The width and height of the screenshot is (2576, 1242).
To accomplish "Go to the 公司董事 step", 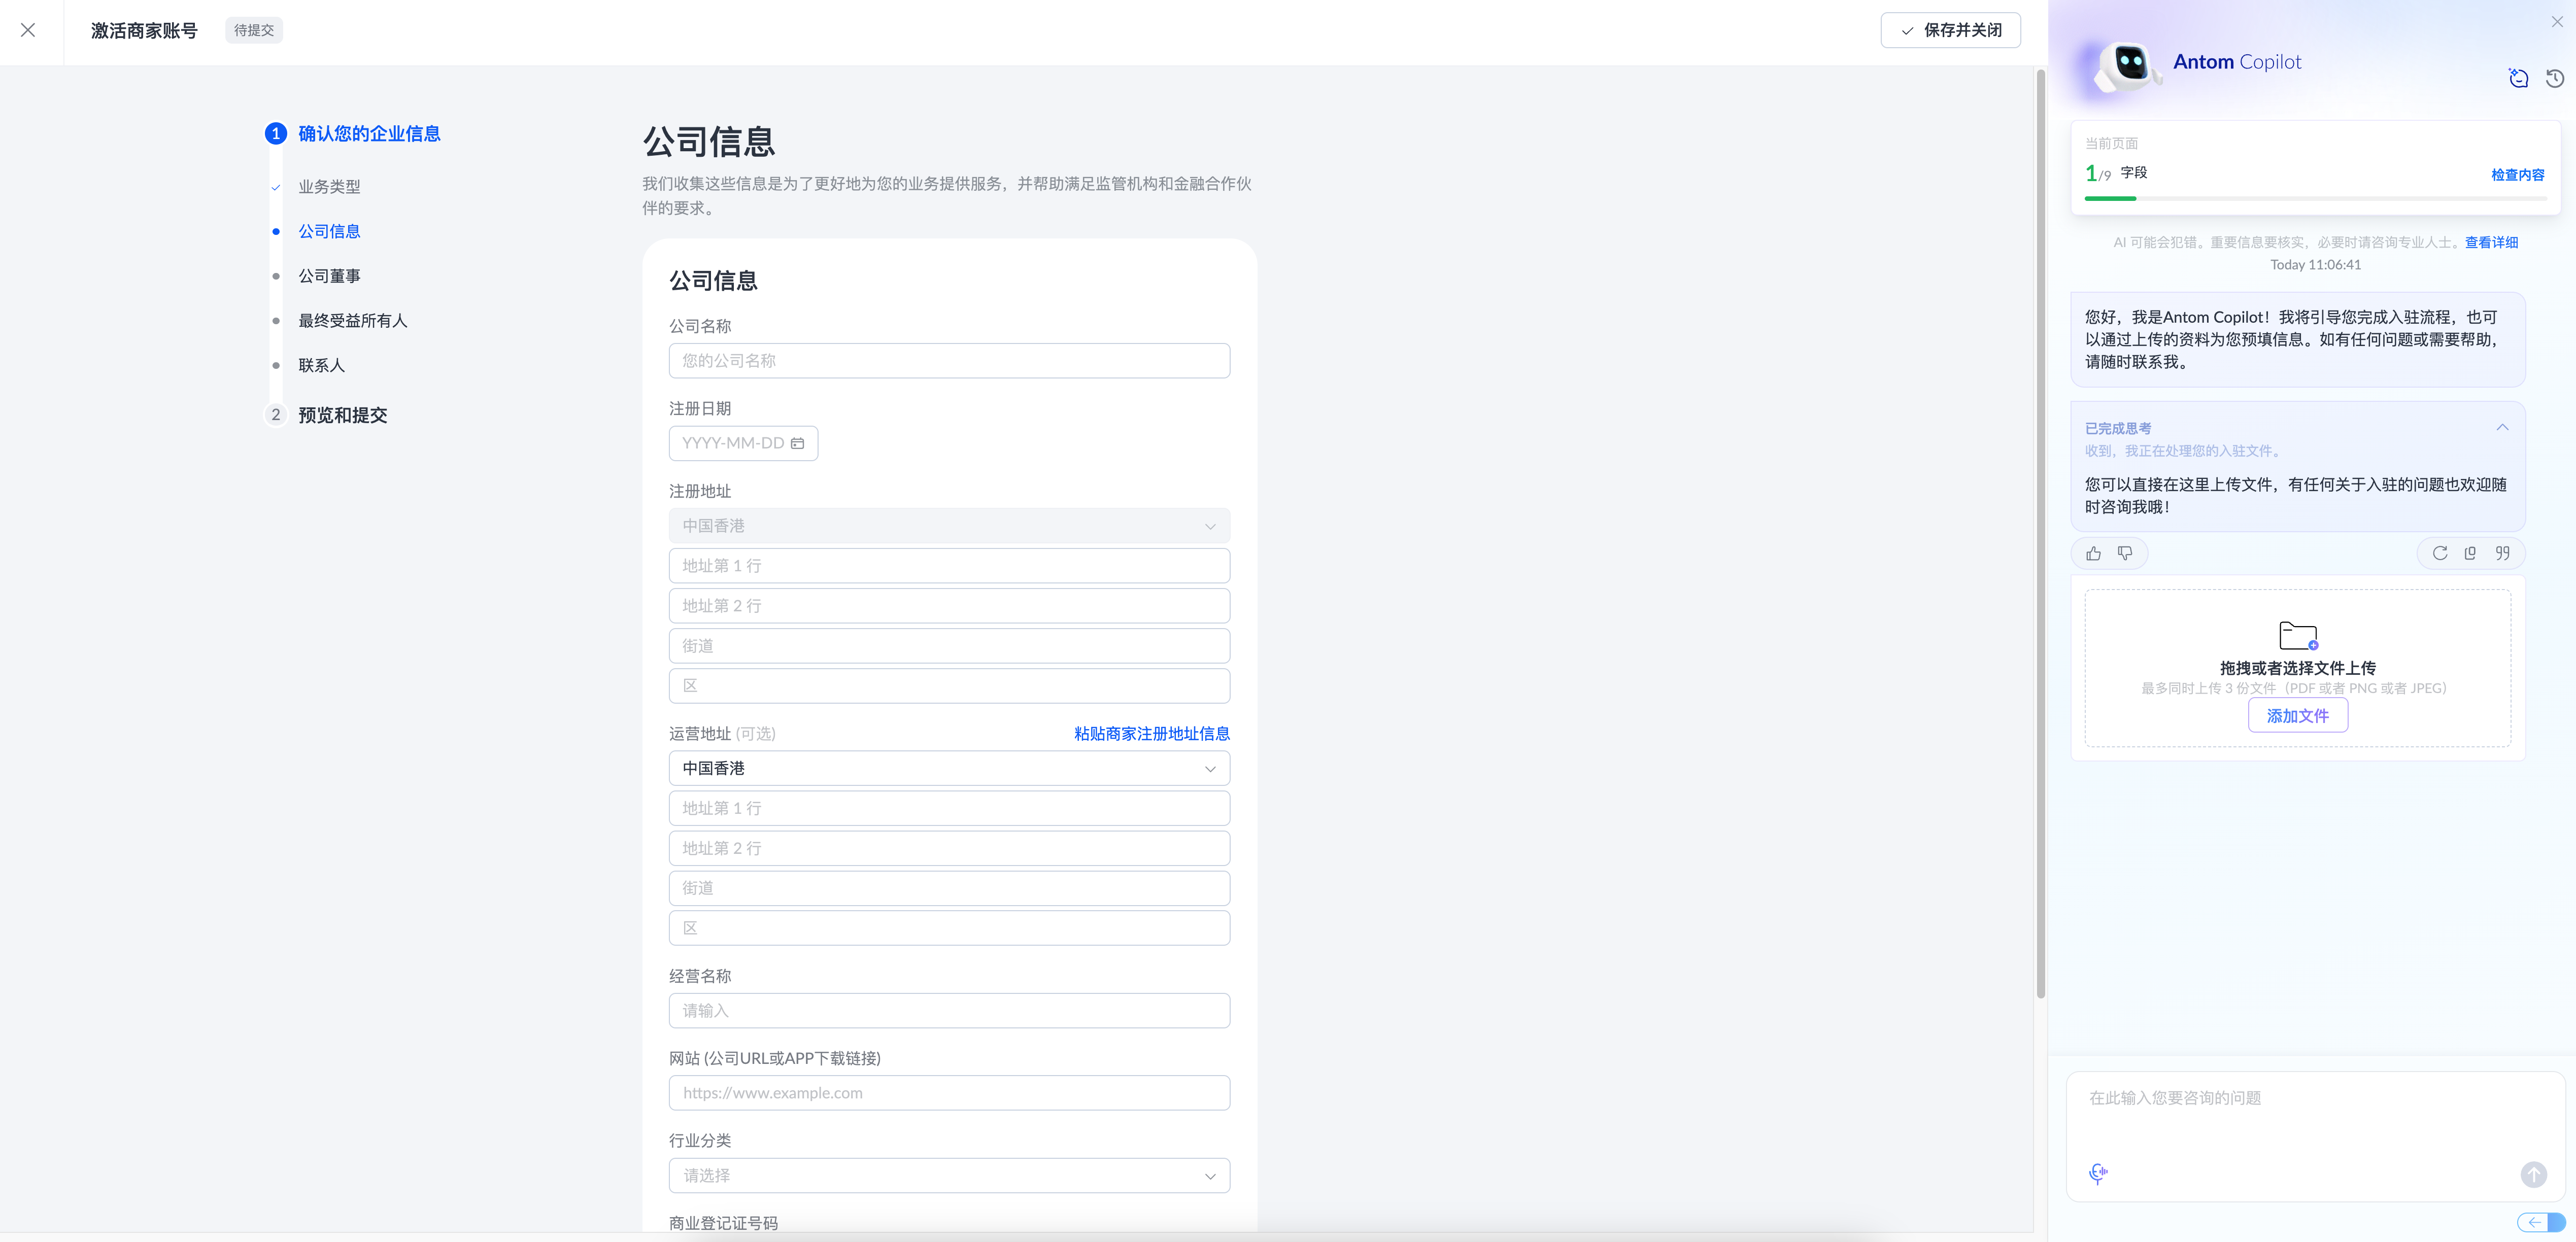I will [329, 276].
